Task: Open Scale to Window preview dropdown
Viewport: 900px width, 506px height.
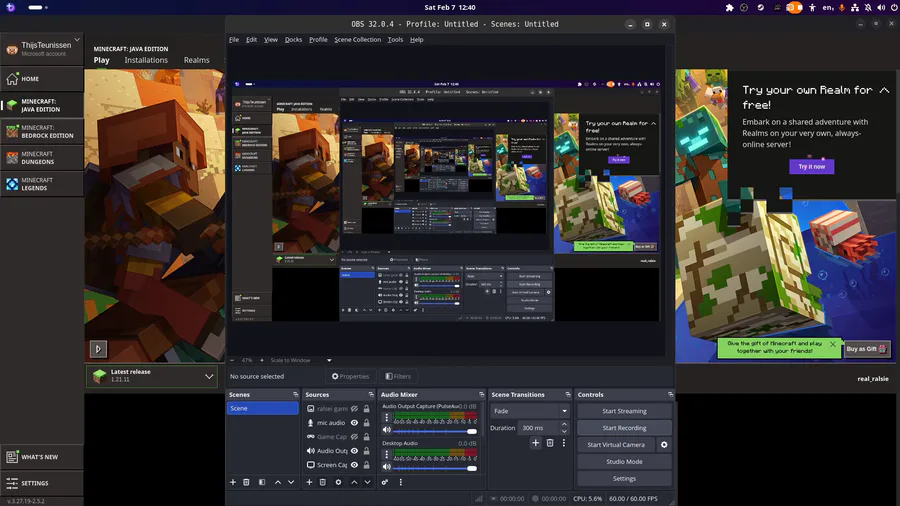Action: coord(301,360)
